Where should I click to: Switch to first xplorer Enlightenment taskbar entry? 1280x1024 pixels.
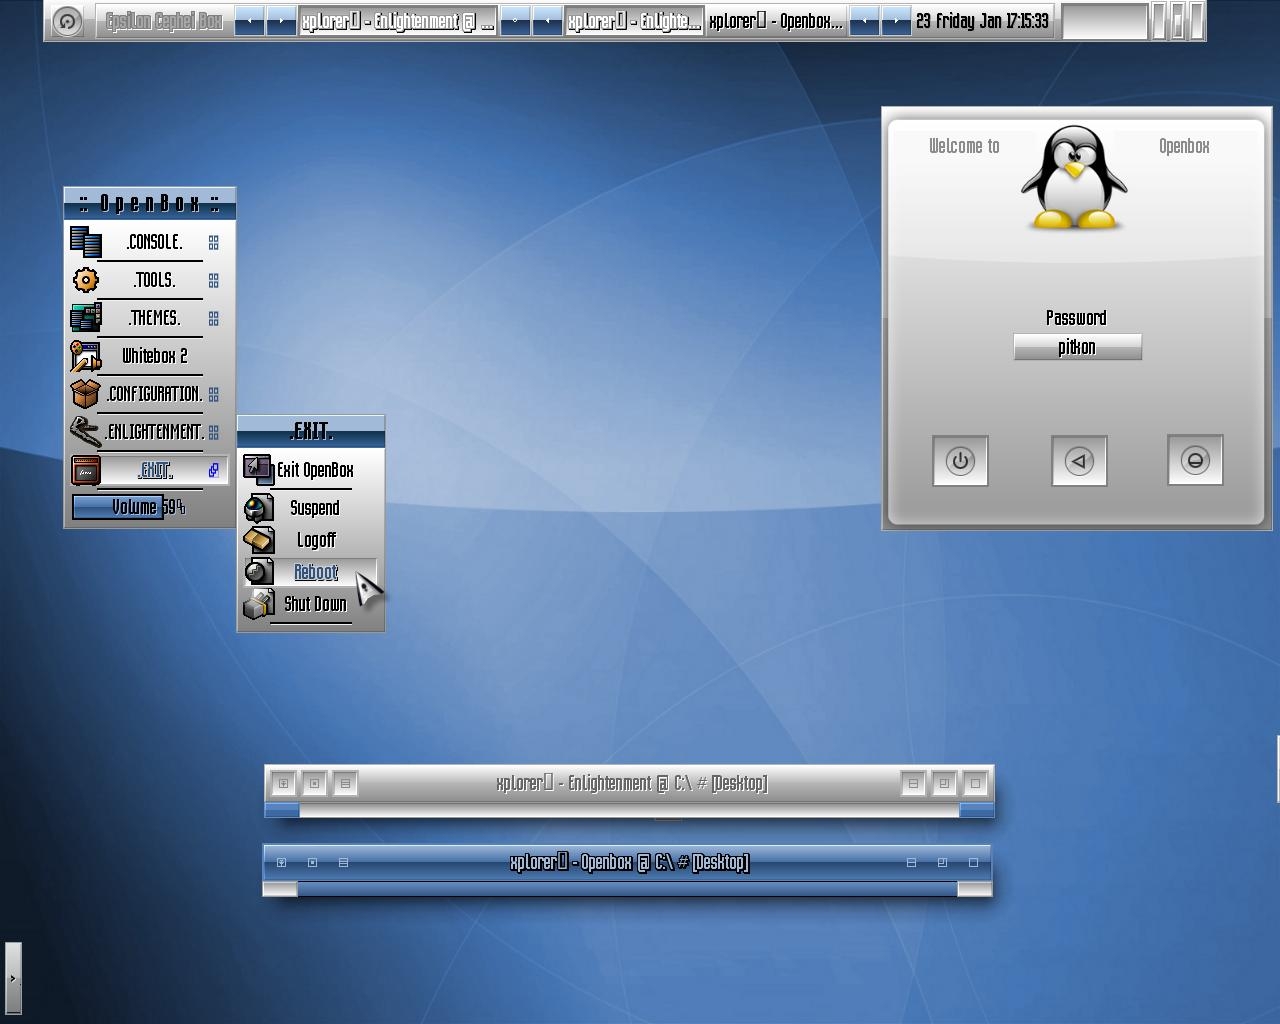tap(398, 21)
